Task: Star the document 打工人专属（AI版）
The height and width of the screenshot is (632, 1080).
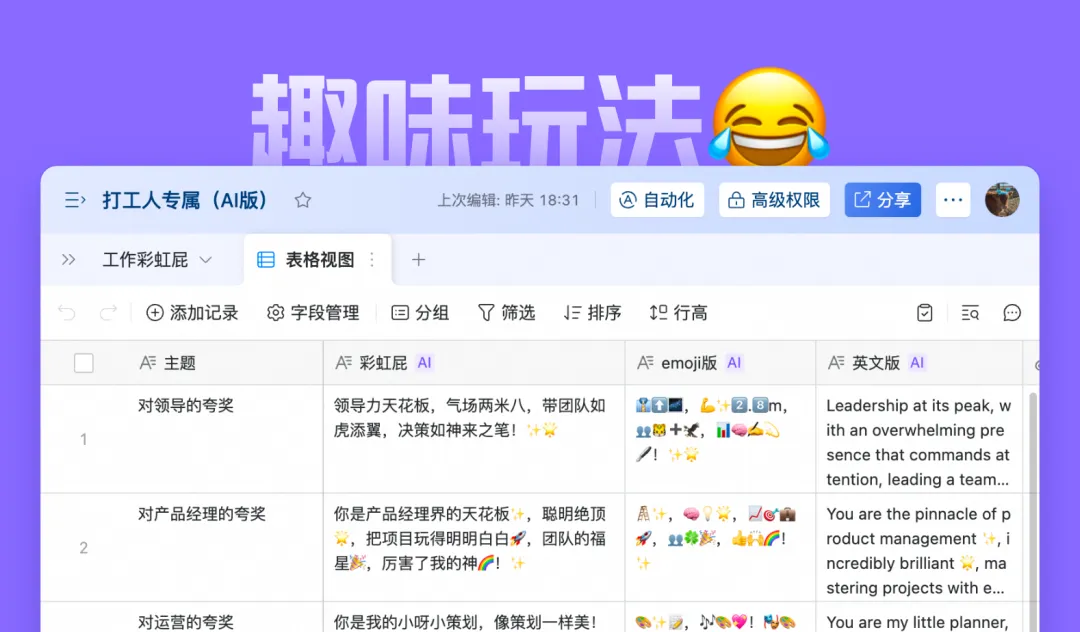Action: [302, 200]
